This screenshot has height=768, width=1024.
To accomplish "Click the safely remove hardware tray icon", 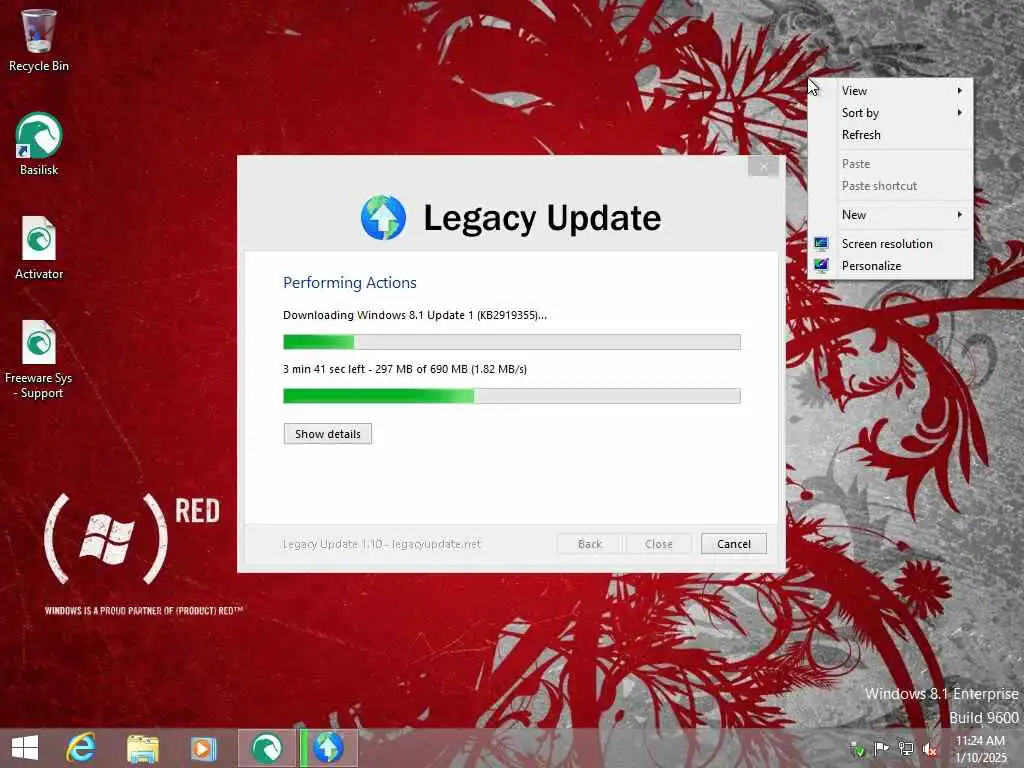I will 857,749.
